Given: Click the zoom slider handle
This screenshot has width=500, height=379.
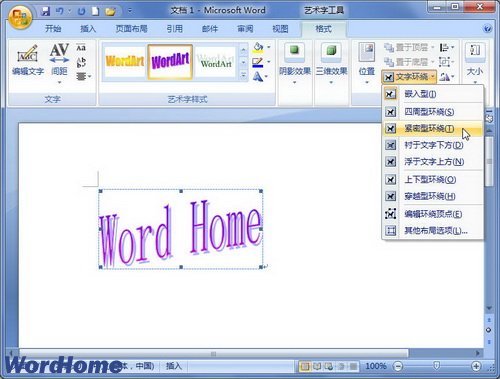Looking at the screenshot, I should 436,366.
